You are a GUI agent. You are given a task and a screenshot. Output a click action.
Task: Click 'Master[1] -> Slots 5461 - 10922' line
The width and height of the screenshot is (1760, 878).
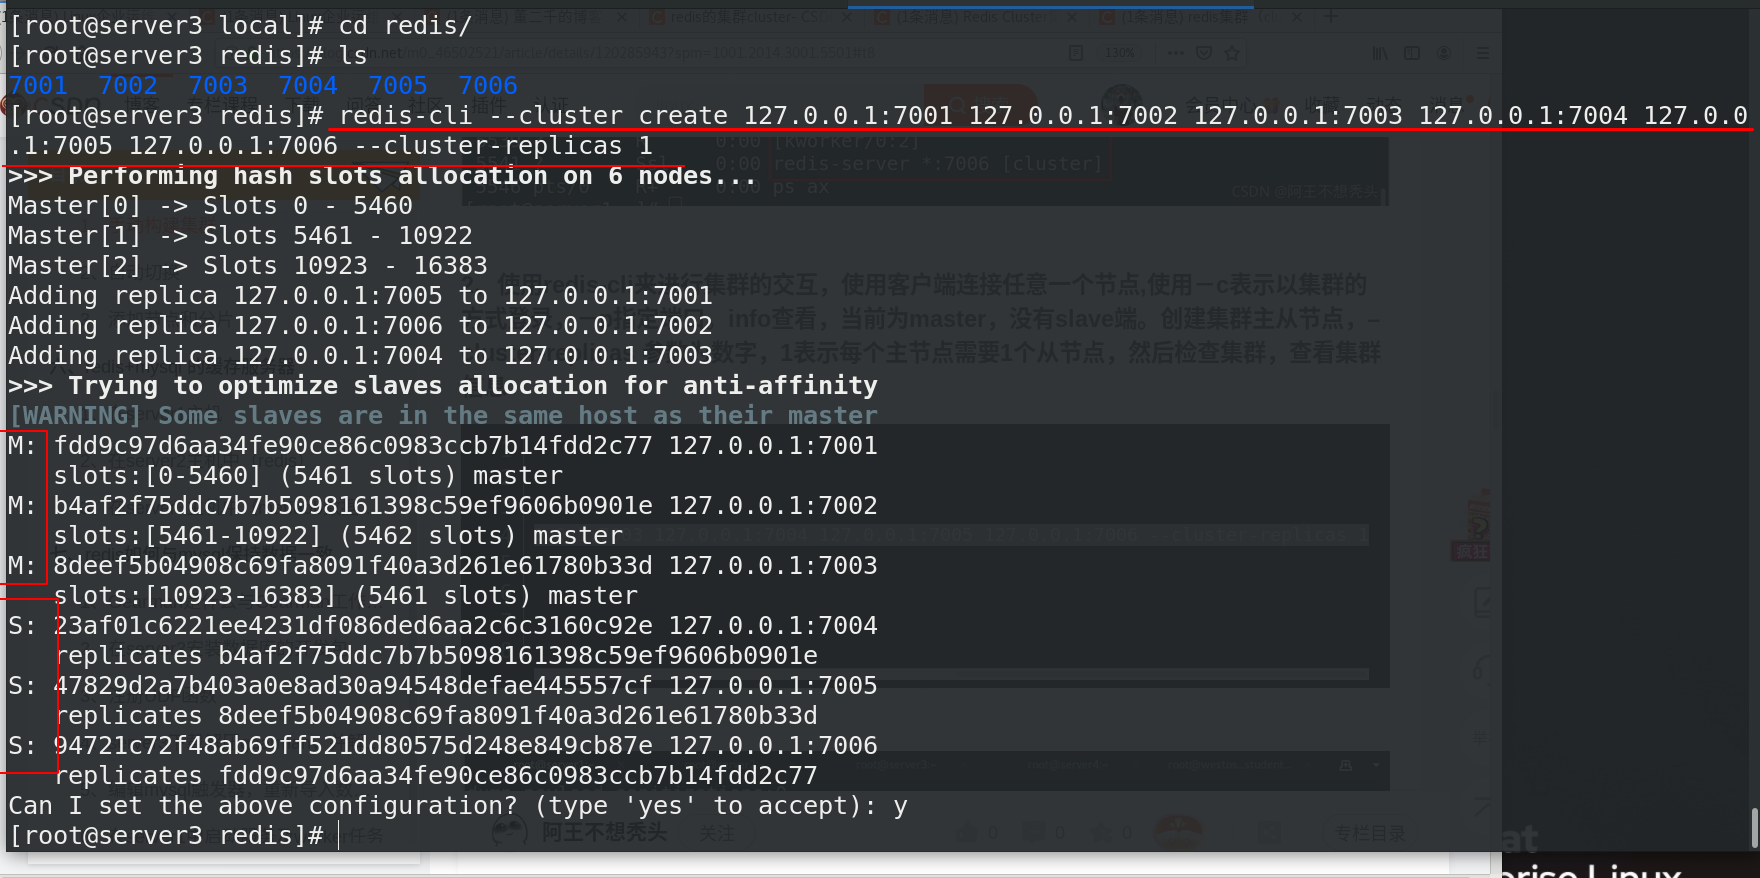[x=240, y=236]
